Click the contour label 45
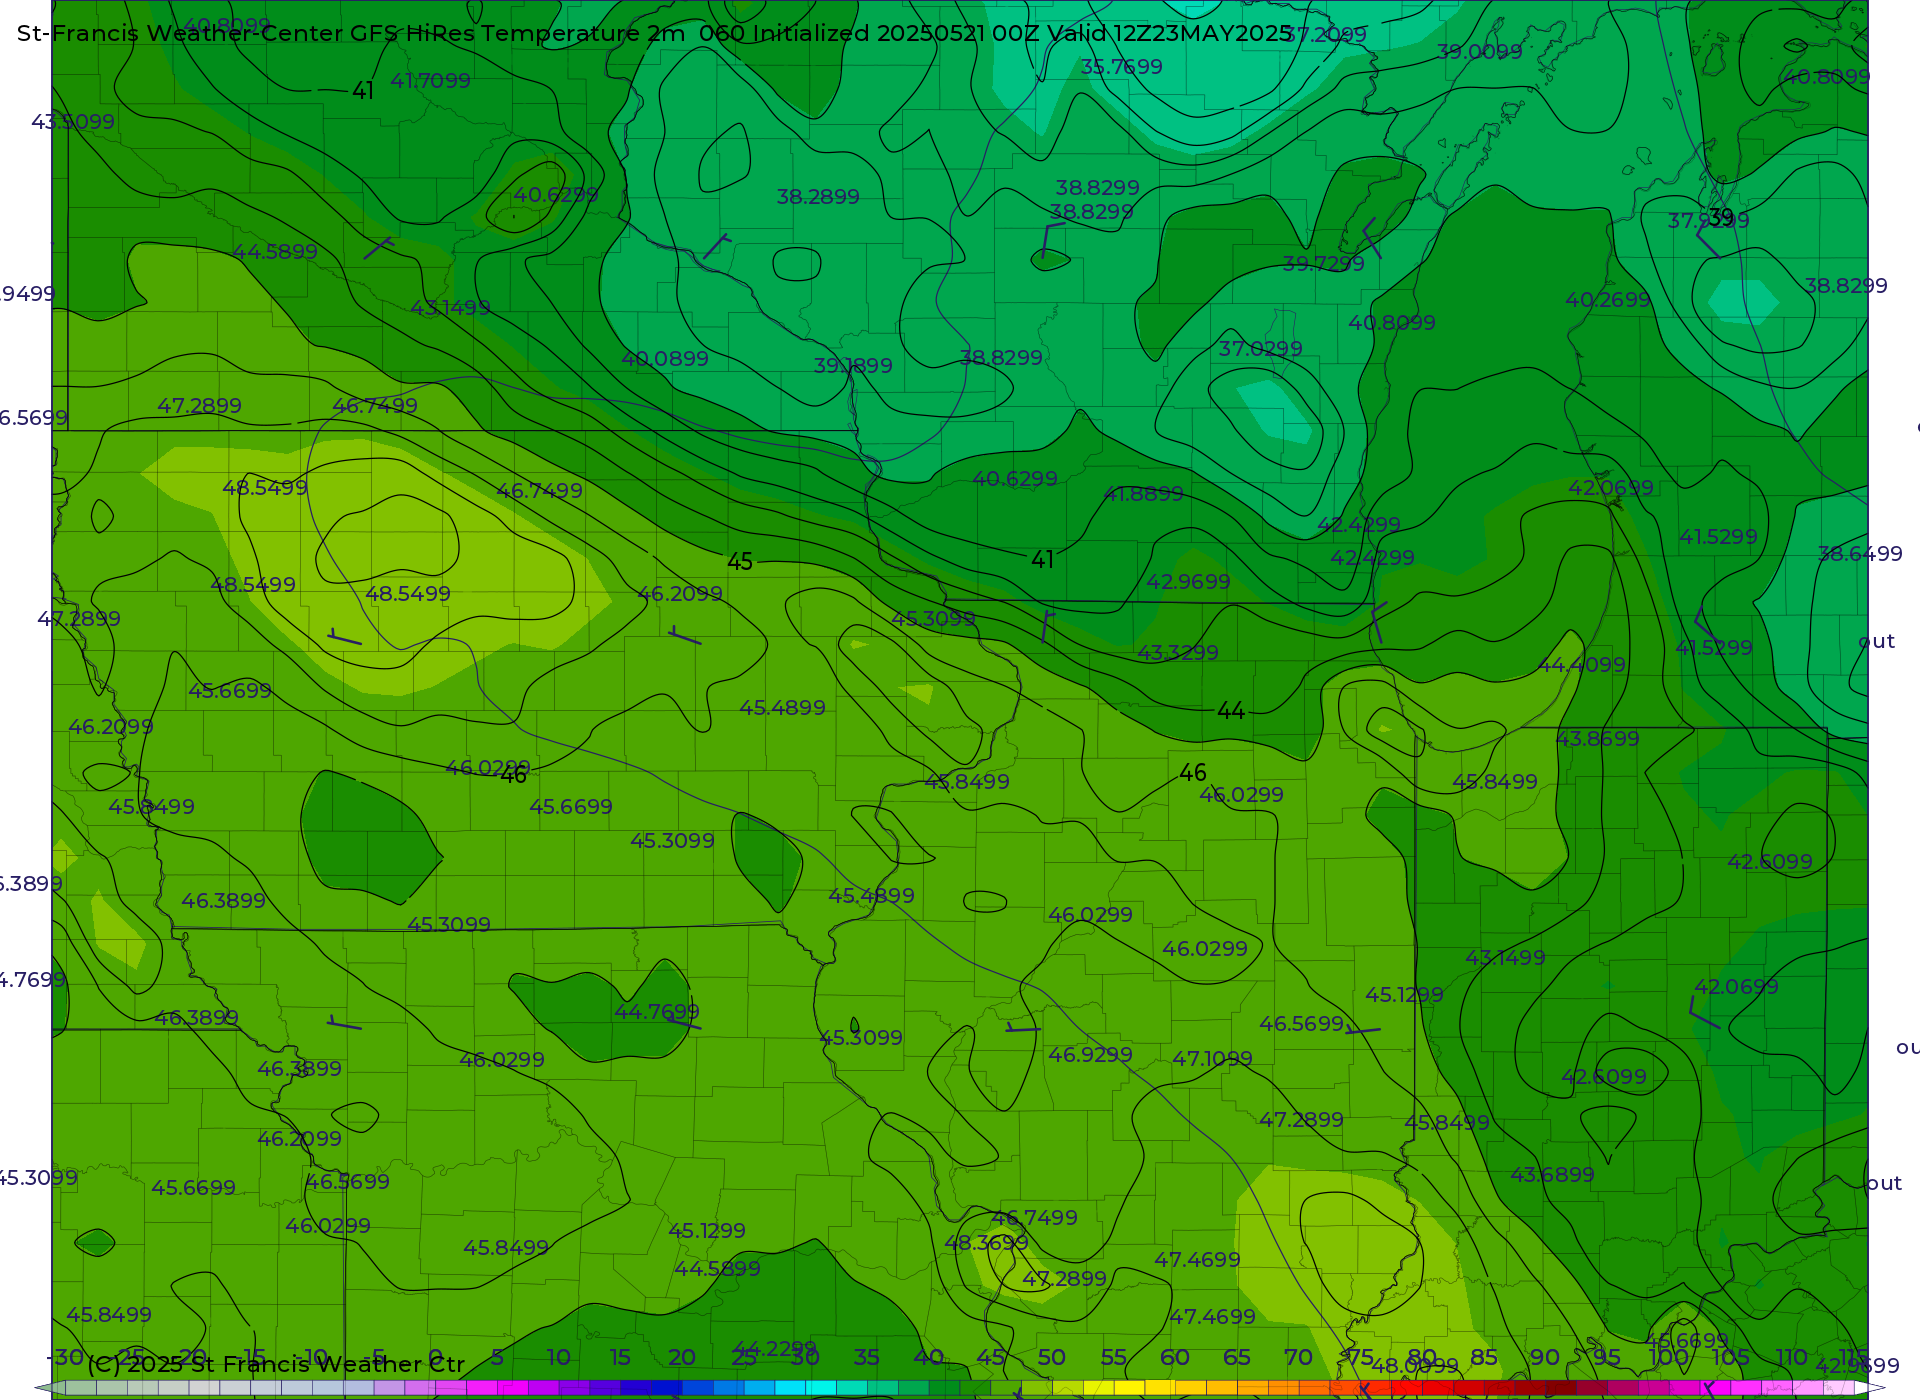The height and width of the screenshot is (1400, 1920). pos(740,562)
